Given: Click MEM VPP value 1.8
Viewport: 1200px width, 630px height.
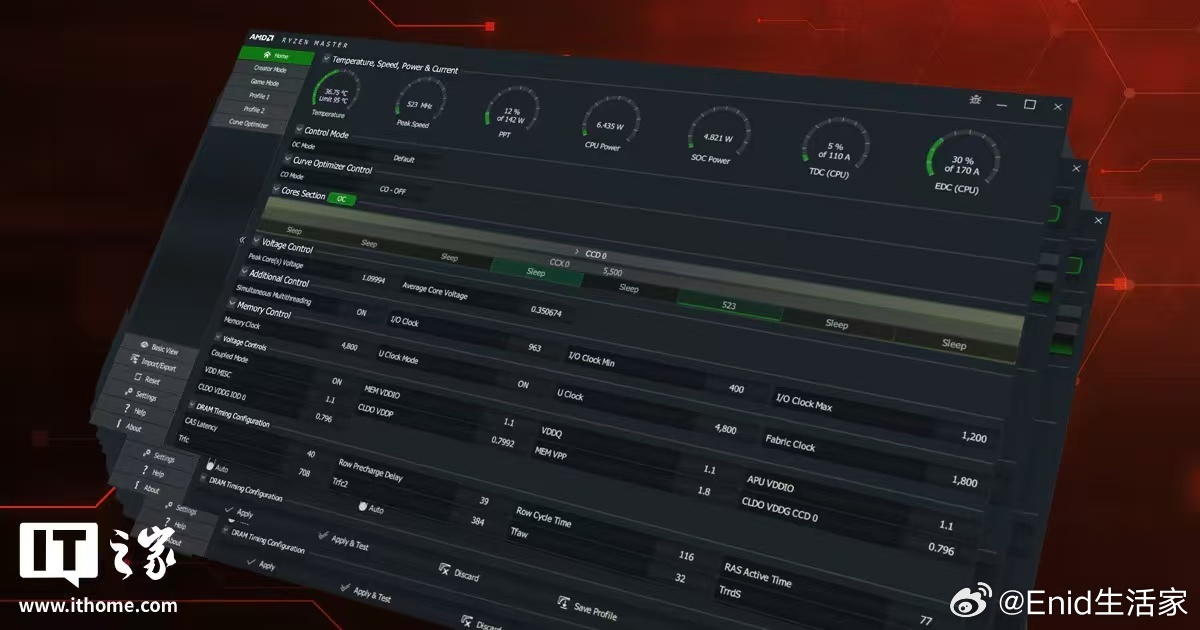Looking at the screenshot, I should [x=703, y=491].
